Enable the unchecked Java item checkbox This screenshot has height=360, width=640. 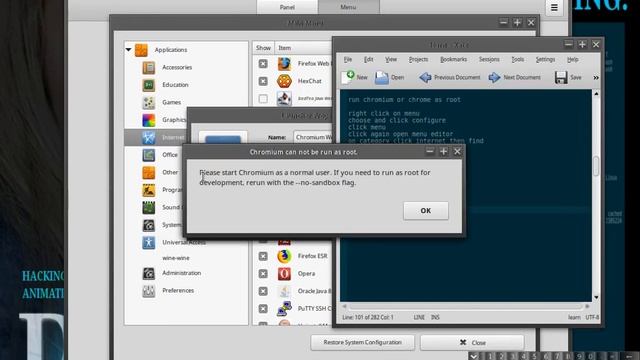(263, 99)
